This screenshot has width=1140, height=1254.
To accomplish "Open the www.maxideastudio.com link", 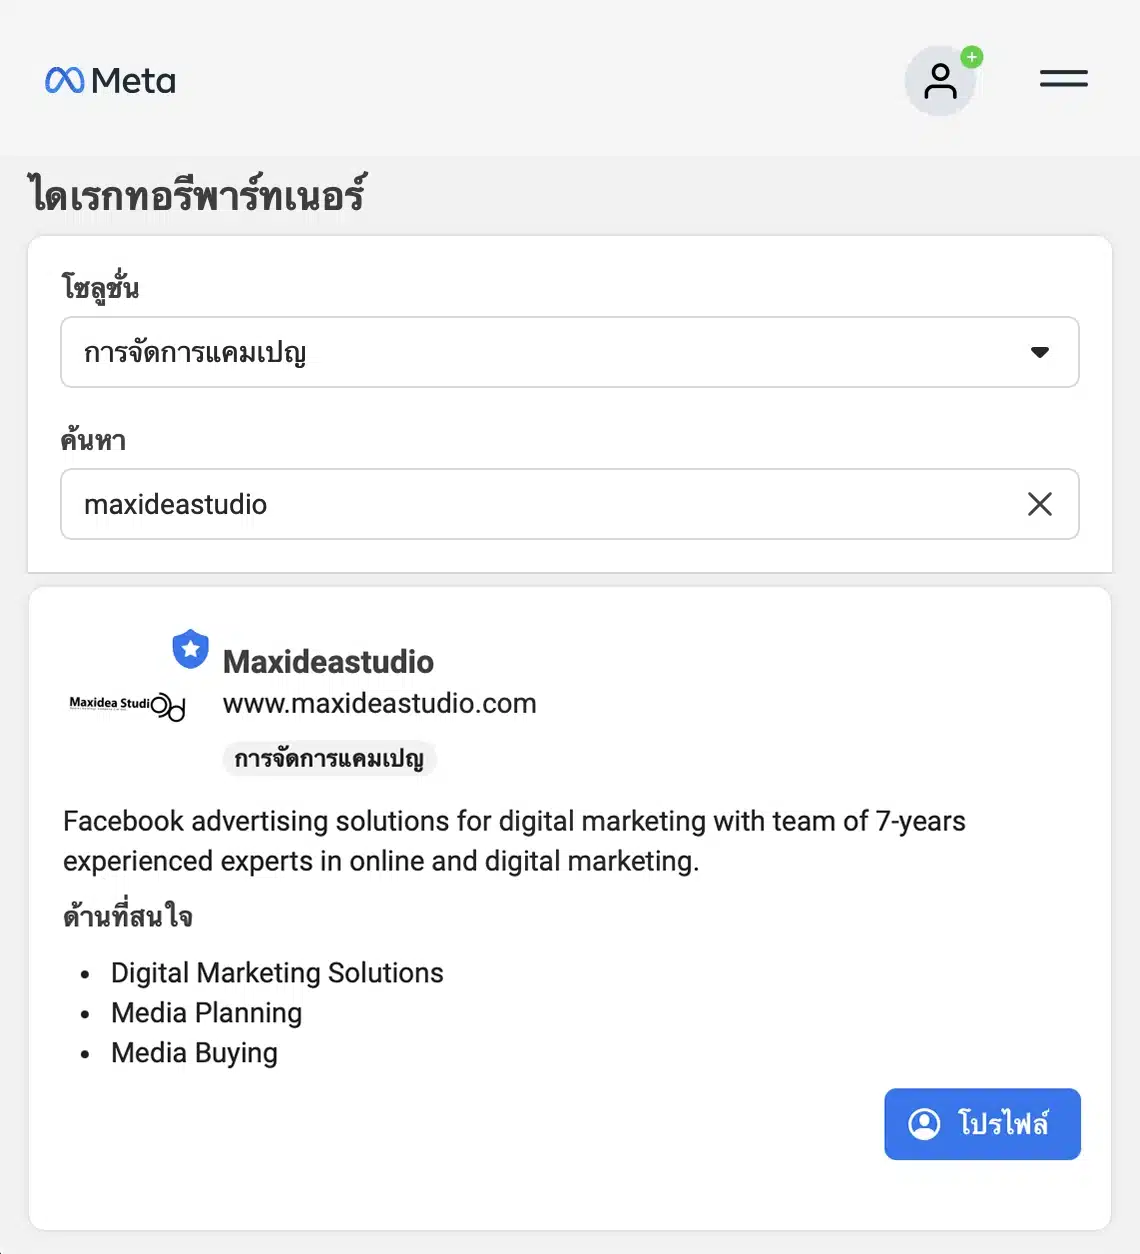I will coord(379,703).
